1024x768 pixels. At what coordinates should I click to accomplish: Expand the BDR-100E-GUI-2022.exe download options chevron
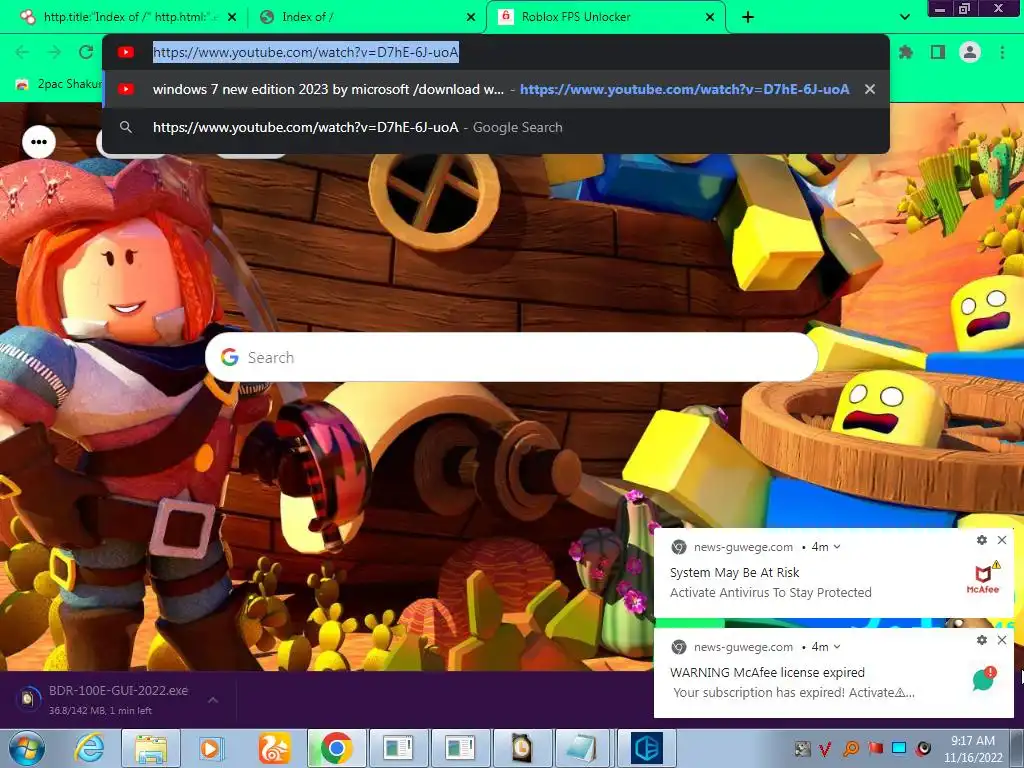[213, 699]
